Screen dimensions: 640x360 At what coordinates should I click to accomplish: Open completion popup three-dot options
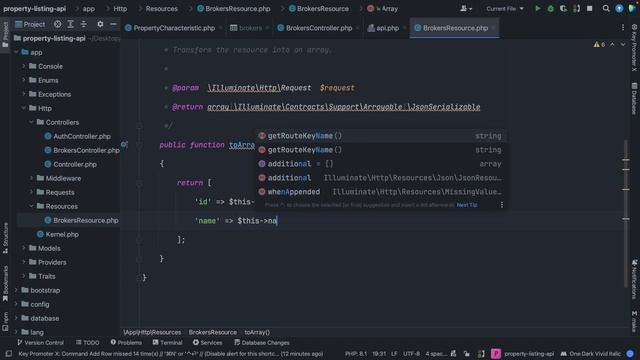pos(502,205)
